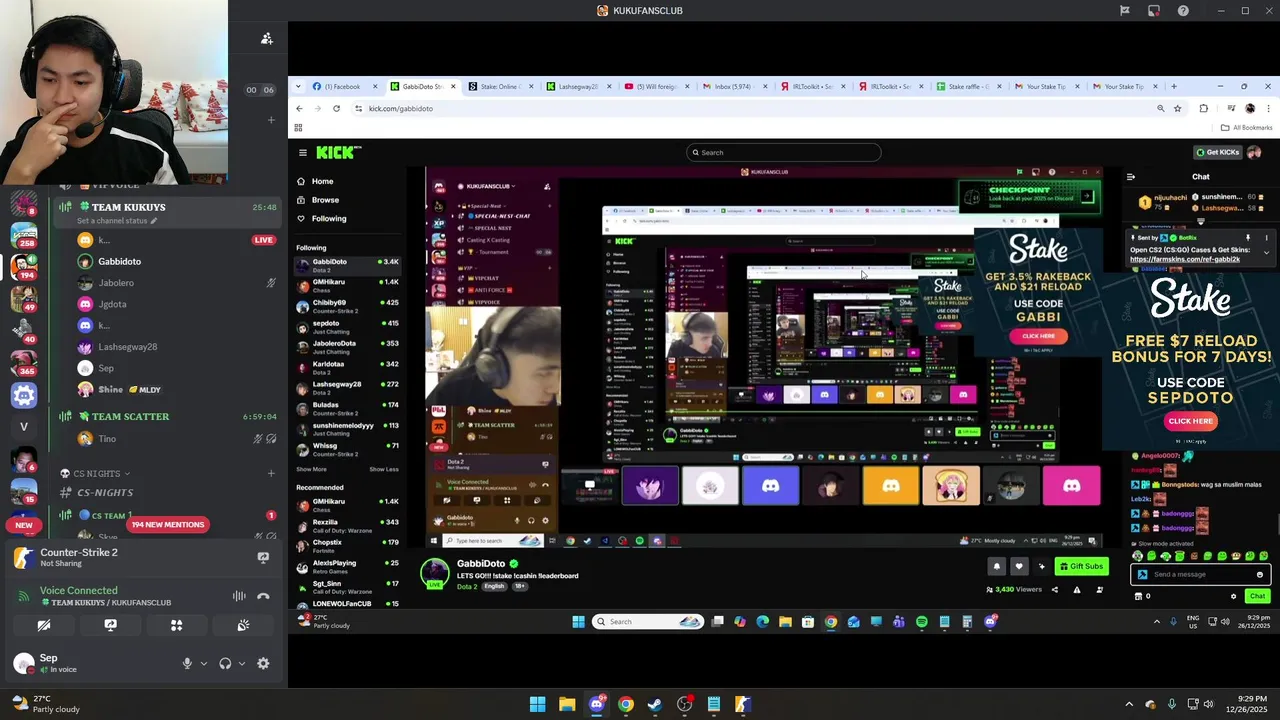The image size is (1280, 720).
Task: Open Discord activities launcher button
Action: click(x=176, y=625)
